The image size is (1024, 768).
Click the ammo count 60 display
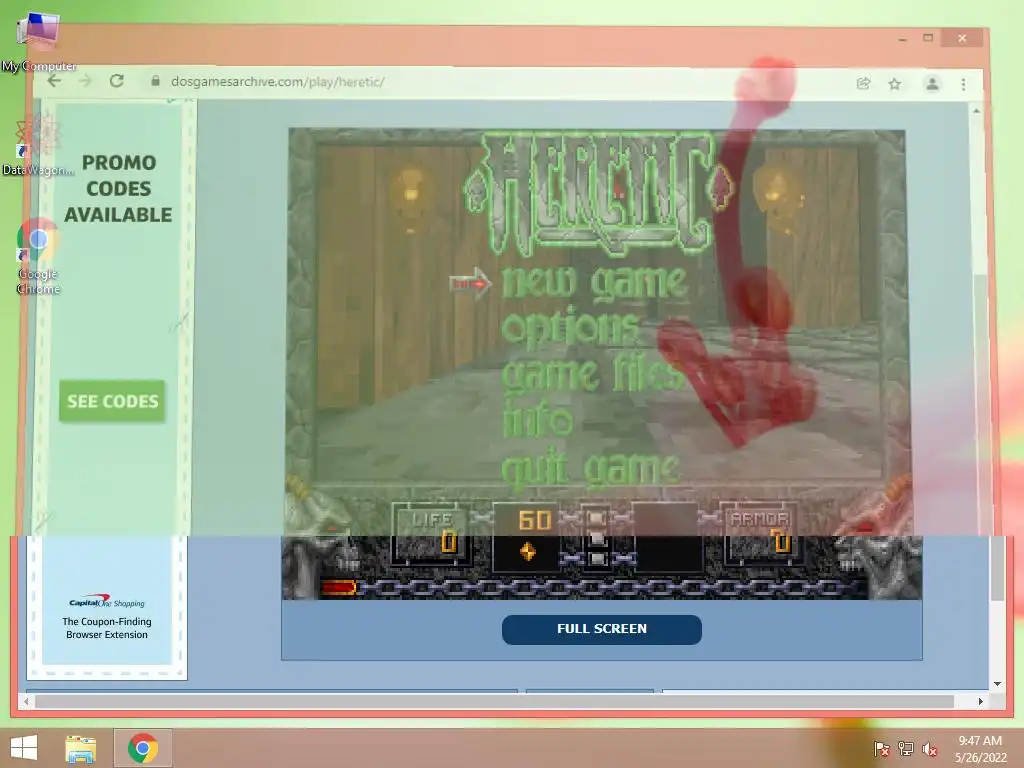(x=534, y=520)
